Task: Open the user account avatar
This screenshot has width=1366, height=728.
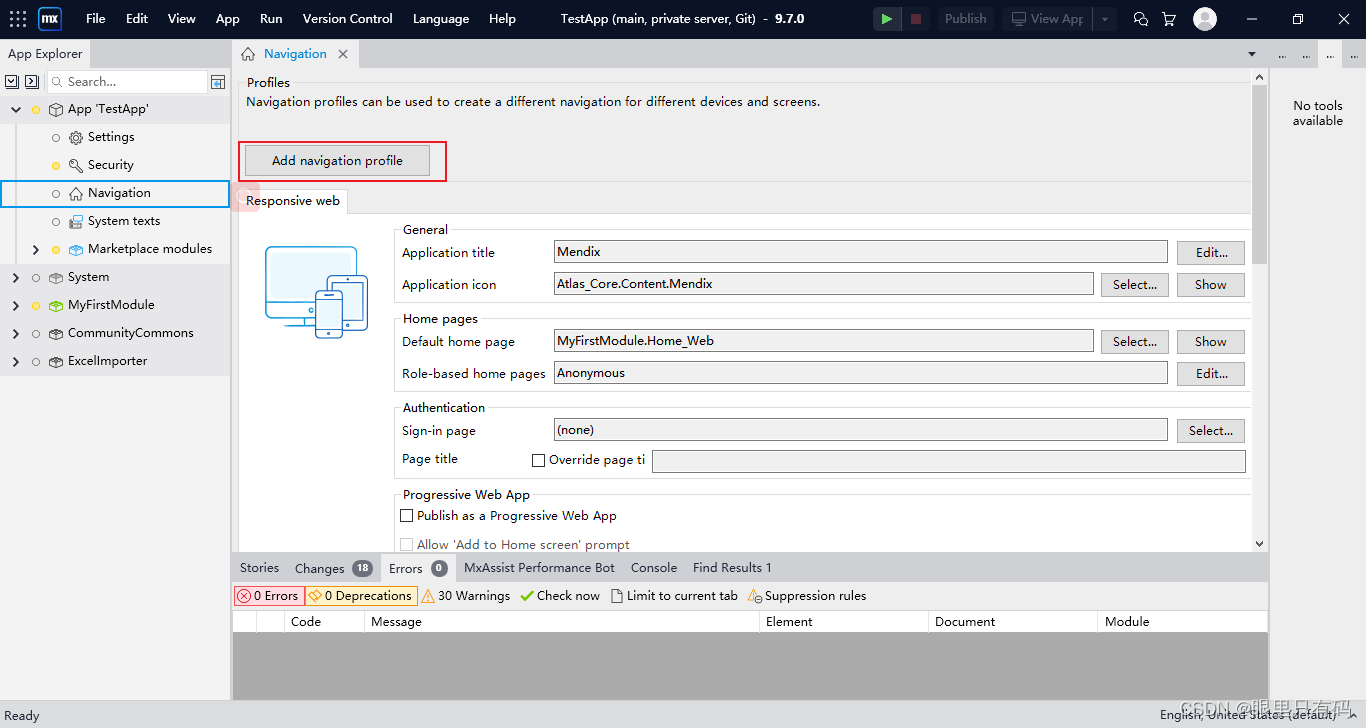Action: (1205, 19)
